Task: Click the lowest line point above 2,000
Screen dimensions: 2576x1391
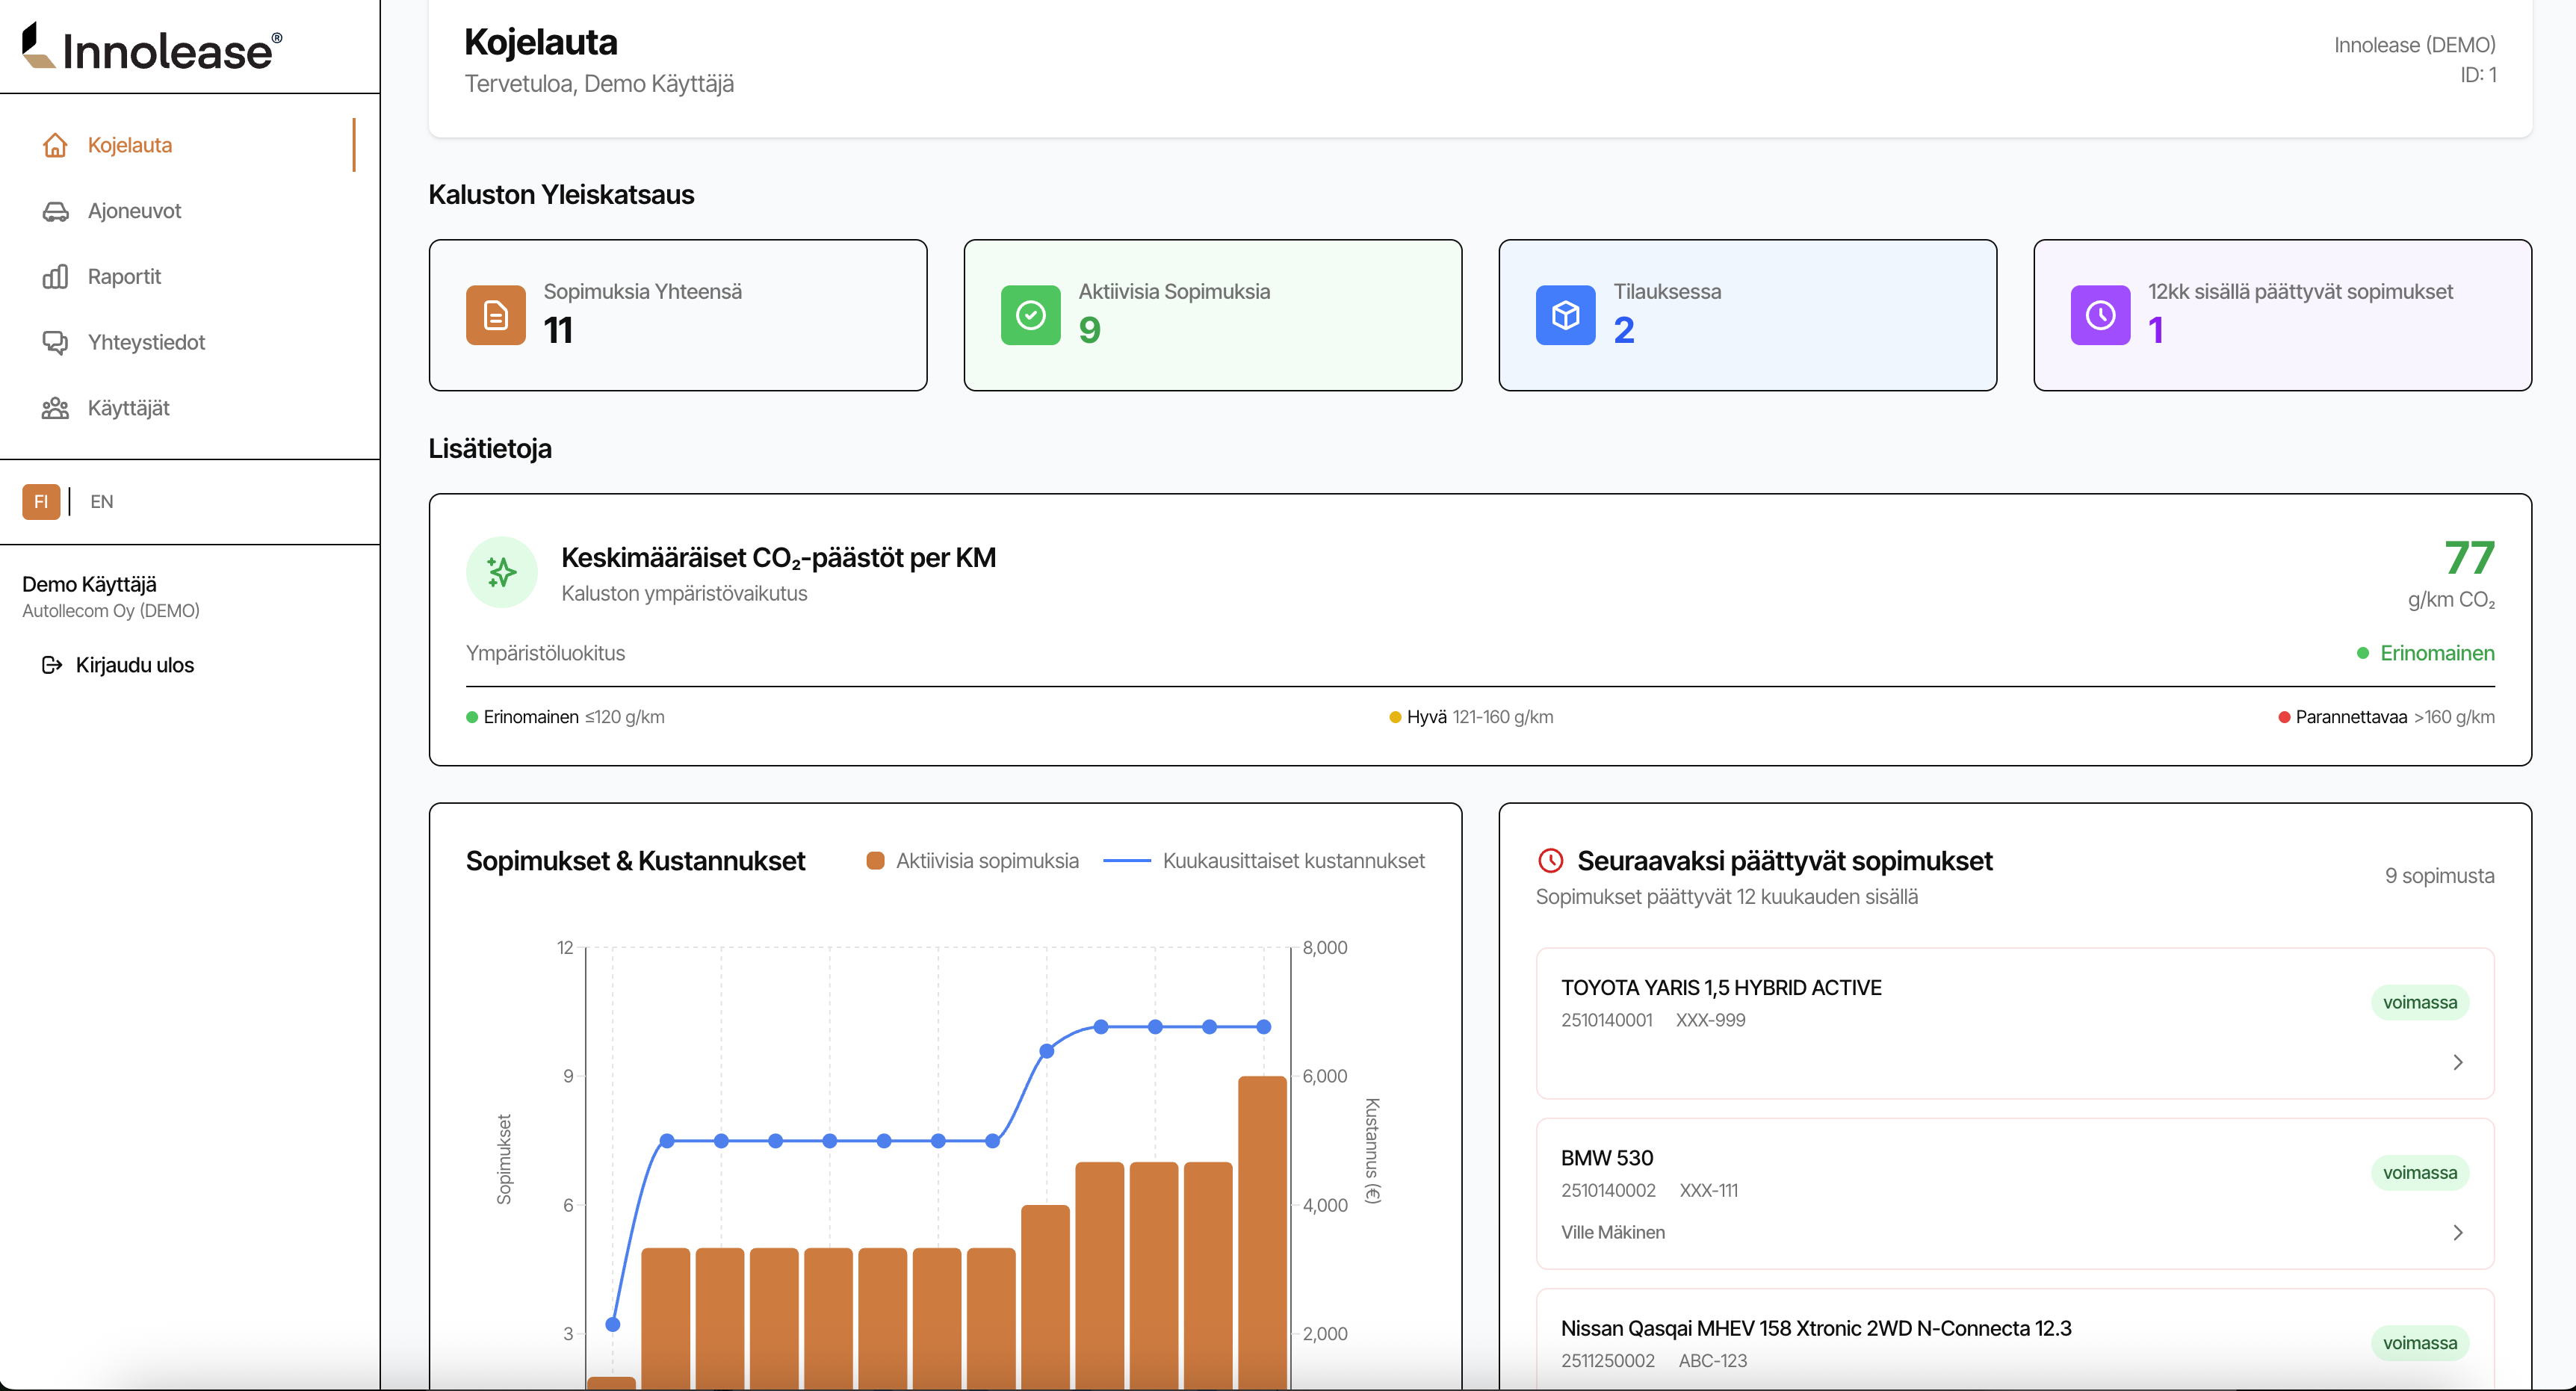Action: pyautogui.click(x=613, y=1324)
